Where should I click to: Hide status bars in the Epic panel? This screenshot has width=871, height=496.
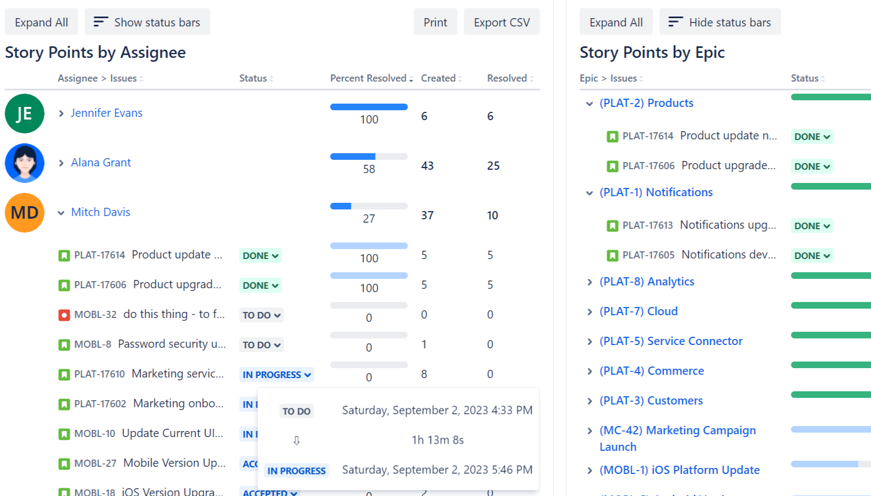point(720,22)
